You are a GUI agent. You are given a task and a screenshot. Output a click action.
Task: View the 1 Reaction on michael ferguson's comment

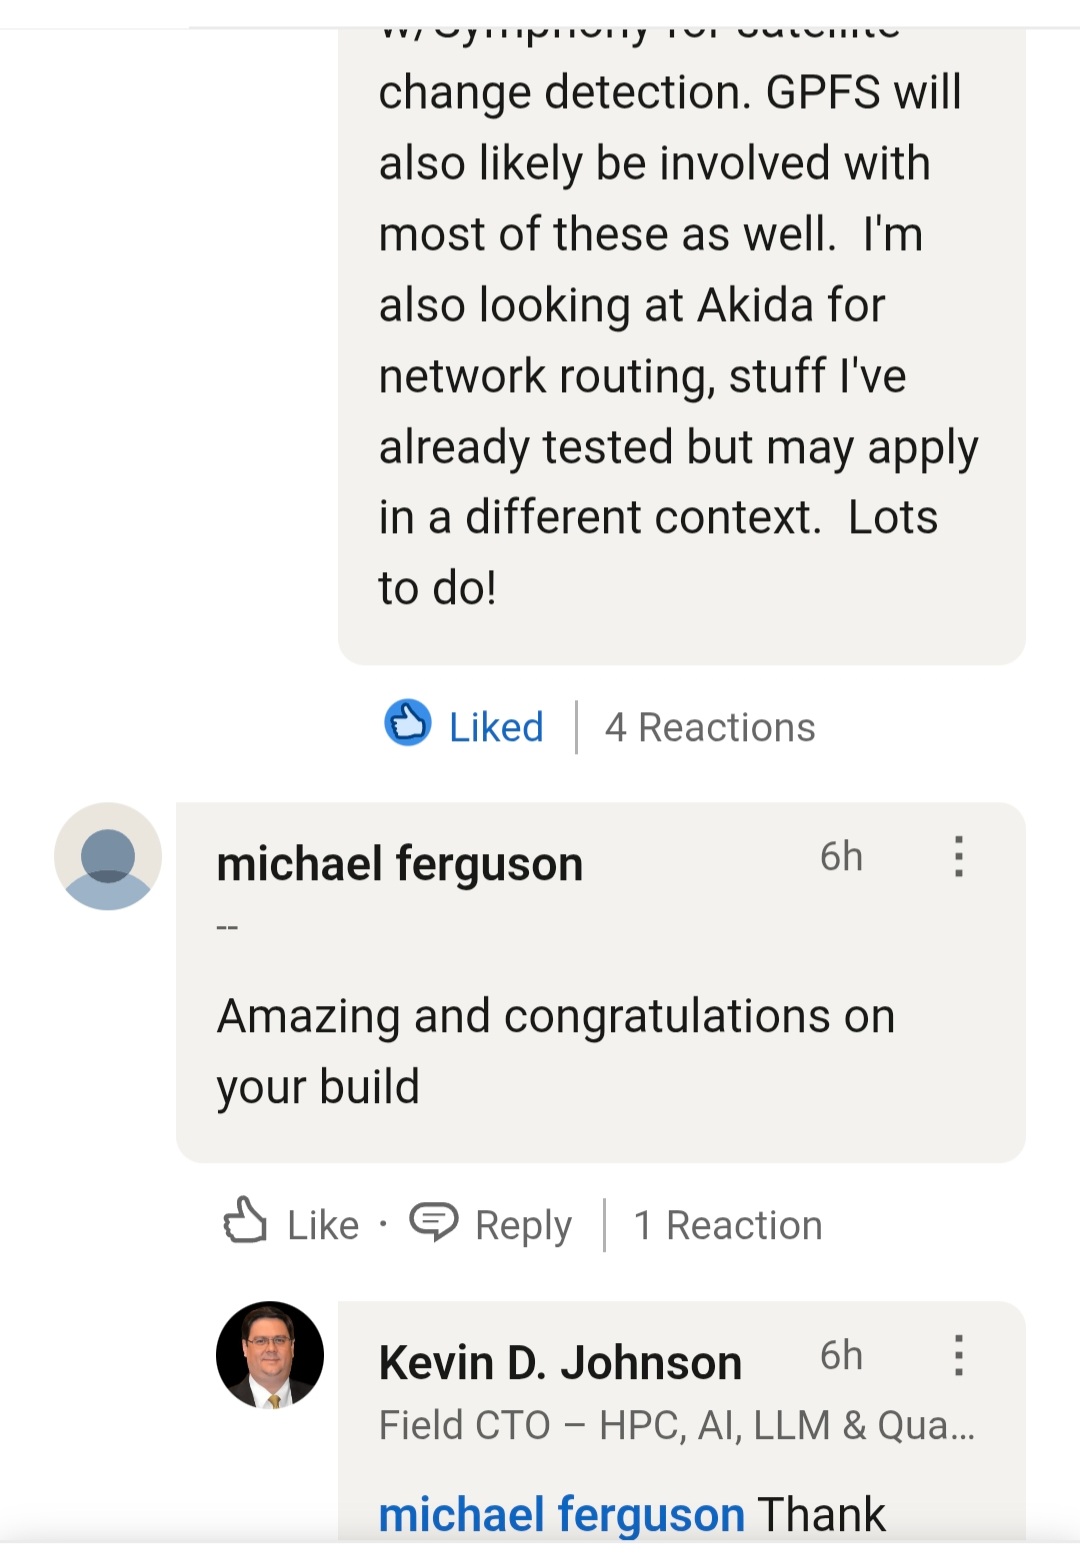[x=729, y=1224]
